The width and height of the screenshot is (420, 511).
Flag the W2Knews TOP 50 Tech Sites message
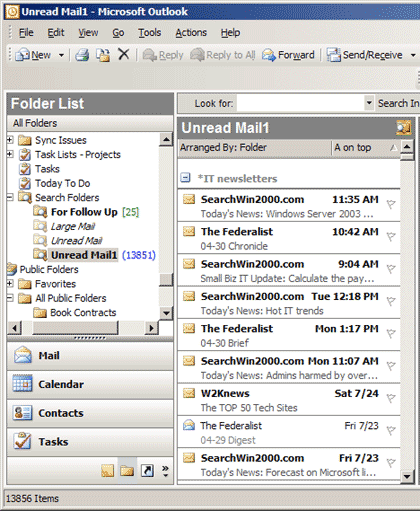(x=391, y=398)
